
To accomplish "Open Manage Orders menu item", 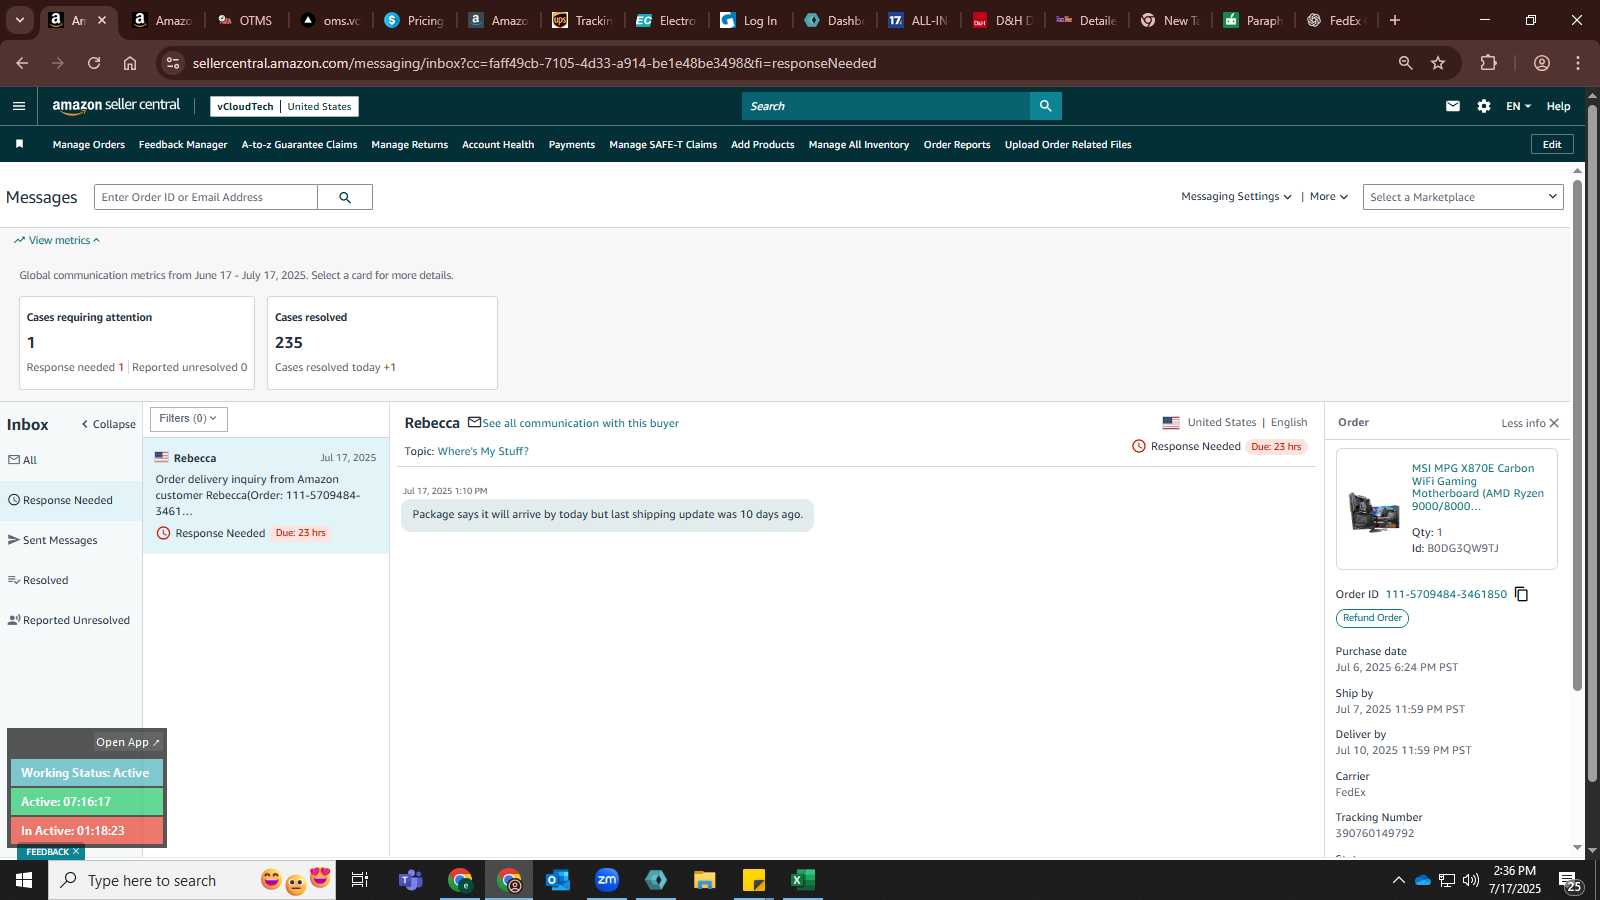I will tap(89, 145).
